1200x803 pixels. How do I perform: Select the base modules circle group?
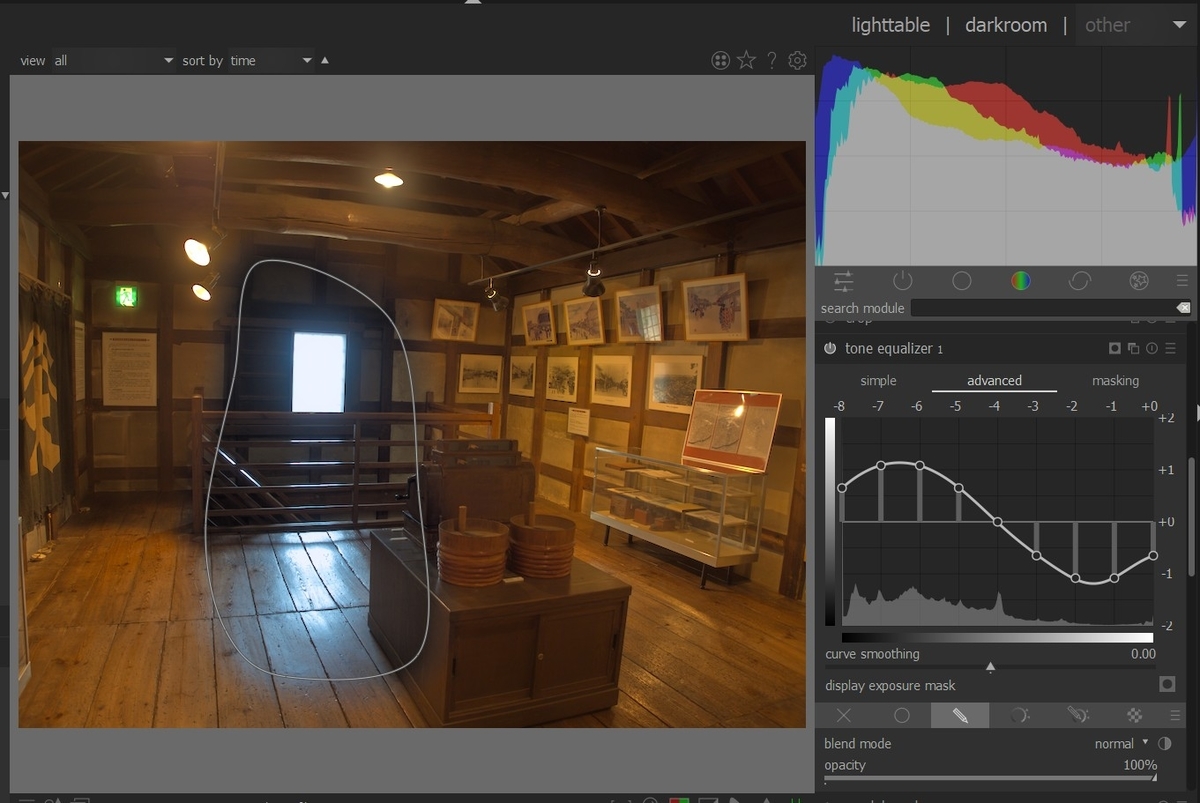[x=962, y=282]
